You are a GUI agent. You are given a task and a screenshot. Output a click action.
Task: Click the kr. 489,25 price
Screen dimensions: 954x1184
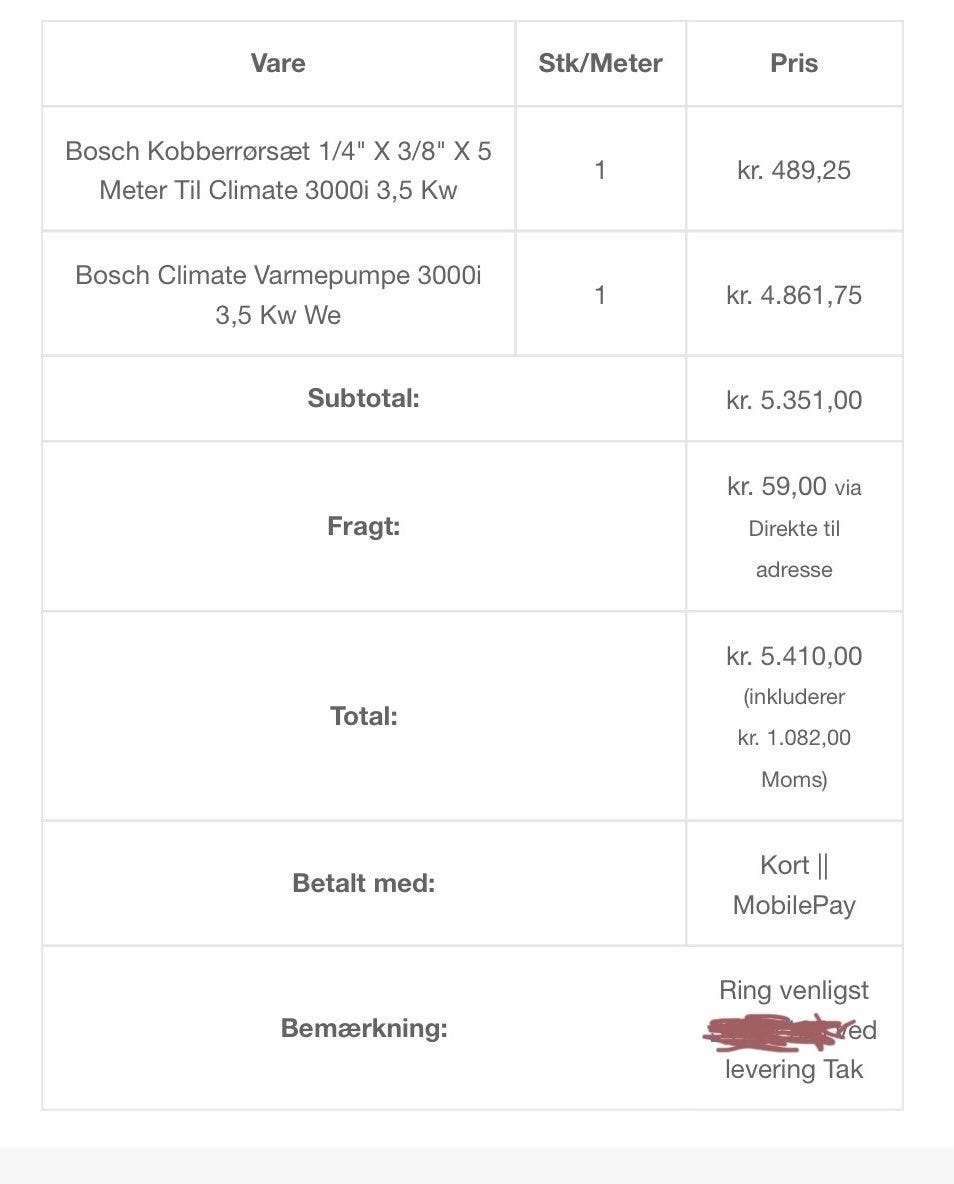point(794,170)
